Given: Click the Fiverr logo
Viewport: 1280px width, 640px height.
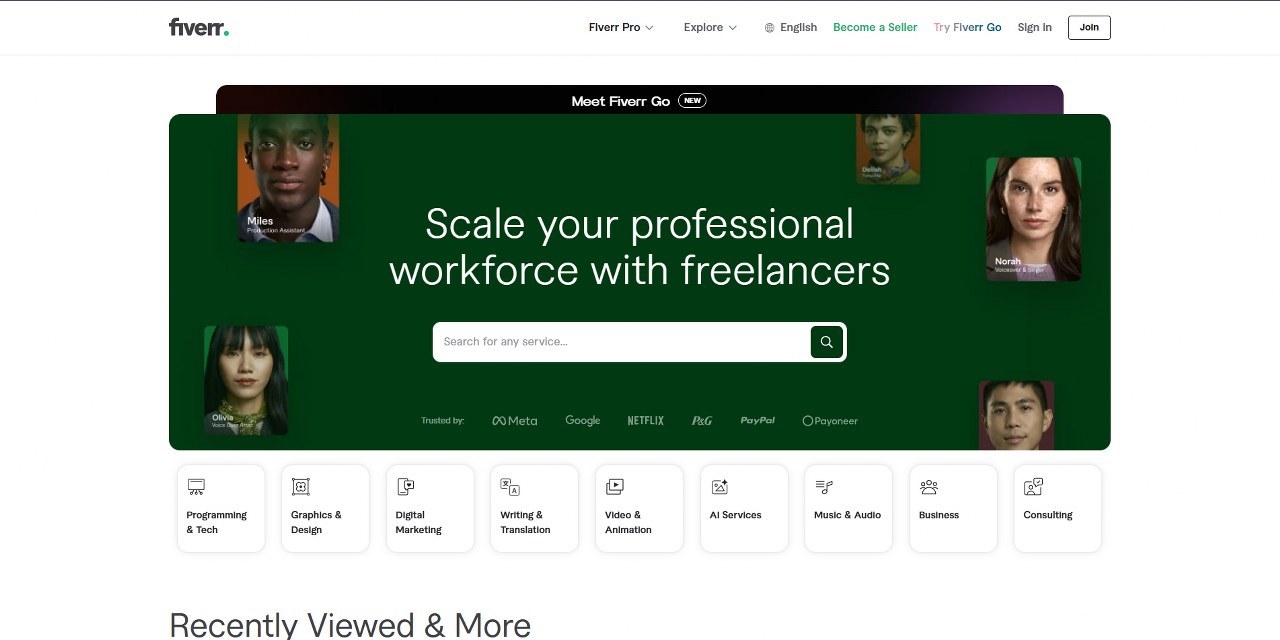Looking at the screenshot, I should pos(199,28).
